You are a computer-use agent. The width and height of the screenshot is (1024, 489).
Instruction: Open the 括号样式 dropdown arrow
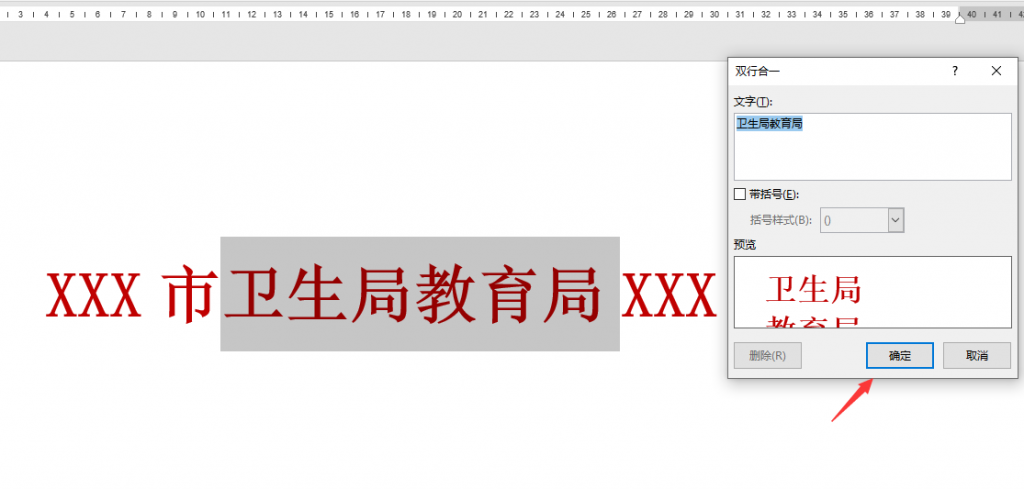pos(895,220)
